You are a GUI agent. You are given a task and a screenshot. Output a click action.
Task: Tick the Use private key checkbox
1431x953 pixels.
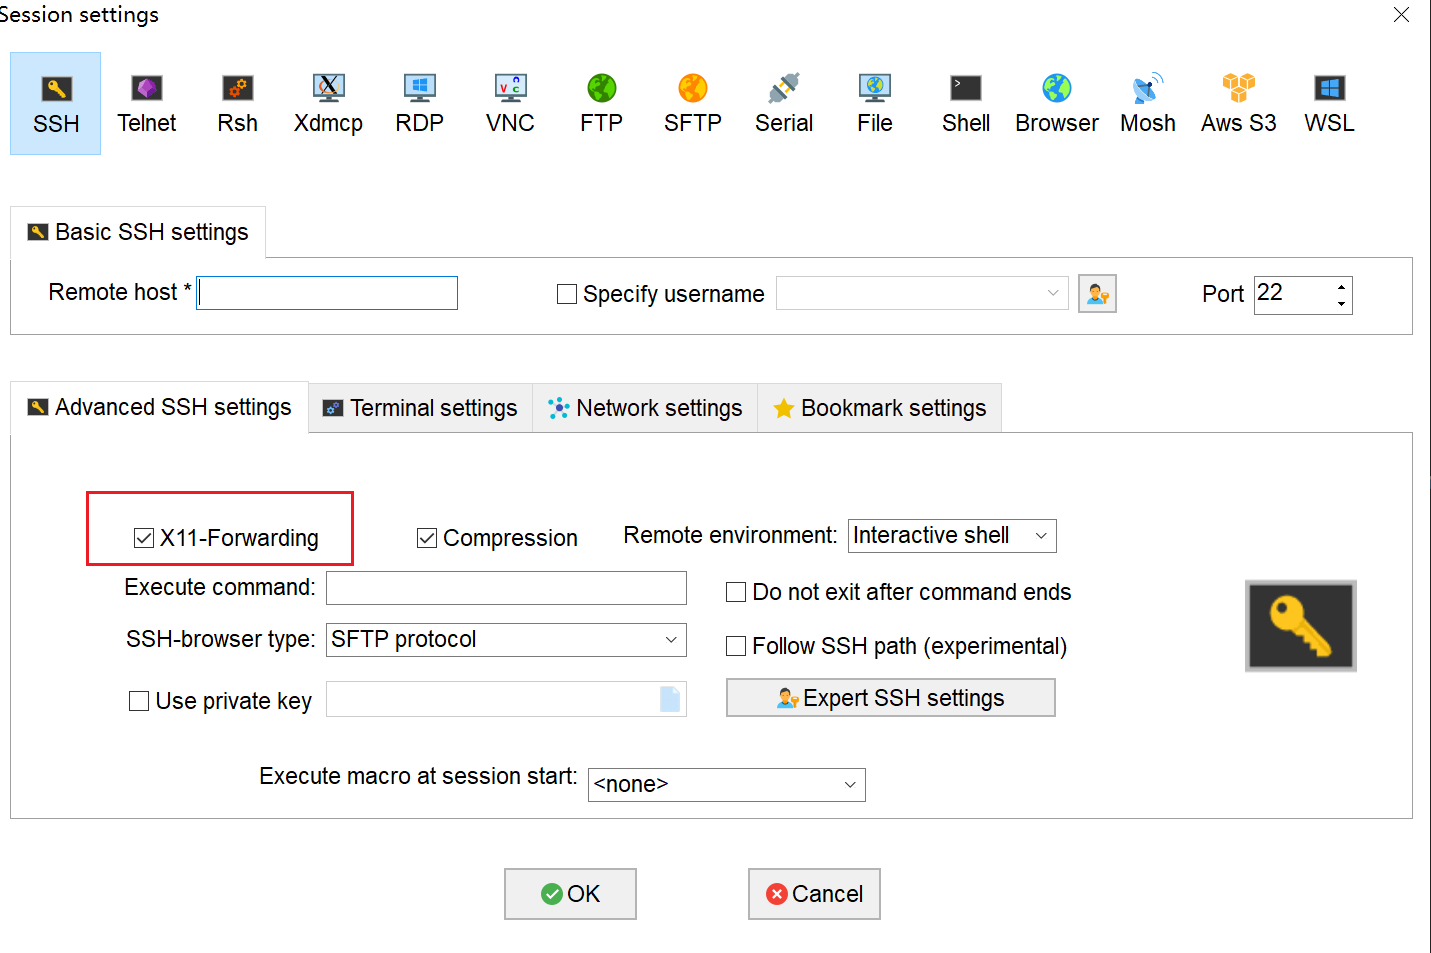click(x=139, y=701)
